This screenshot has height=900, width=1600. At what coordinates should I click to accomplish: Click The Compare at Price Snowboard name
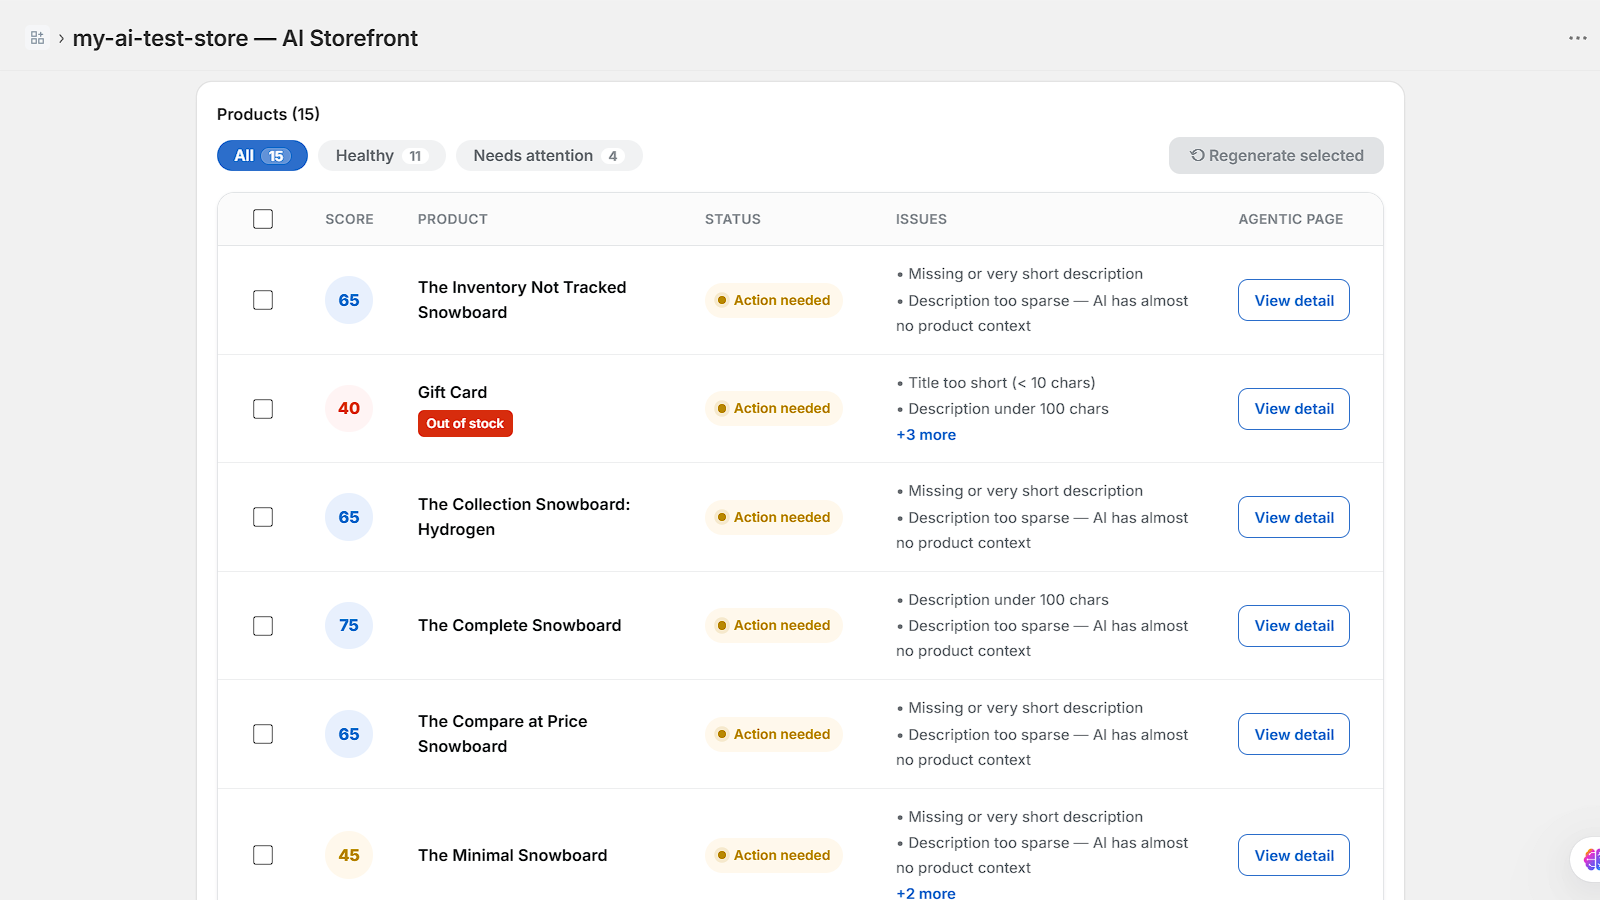(x=503, y=734)
